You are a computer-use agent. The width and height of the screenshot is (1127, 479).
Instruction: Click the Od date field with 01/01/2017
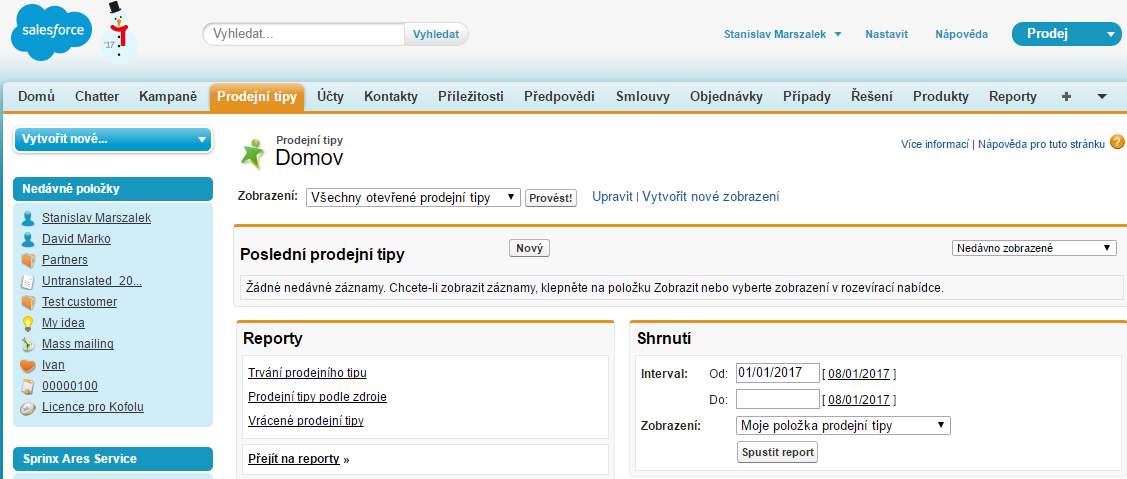(x=778, y=373)
